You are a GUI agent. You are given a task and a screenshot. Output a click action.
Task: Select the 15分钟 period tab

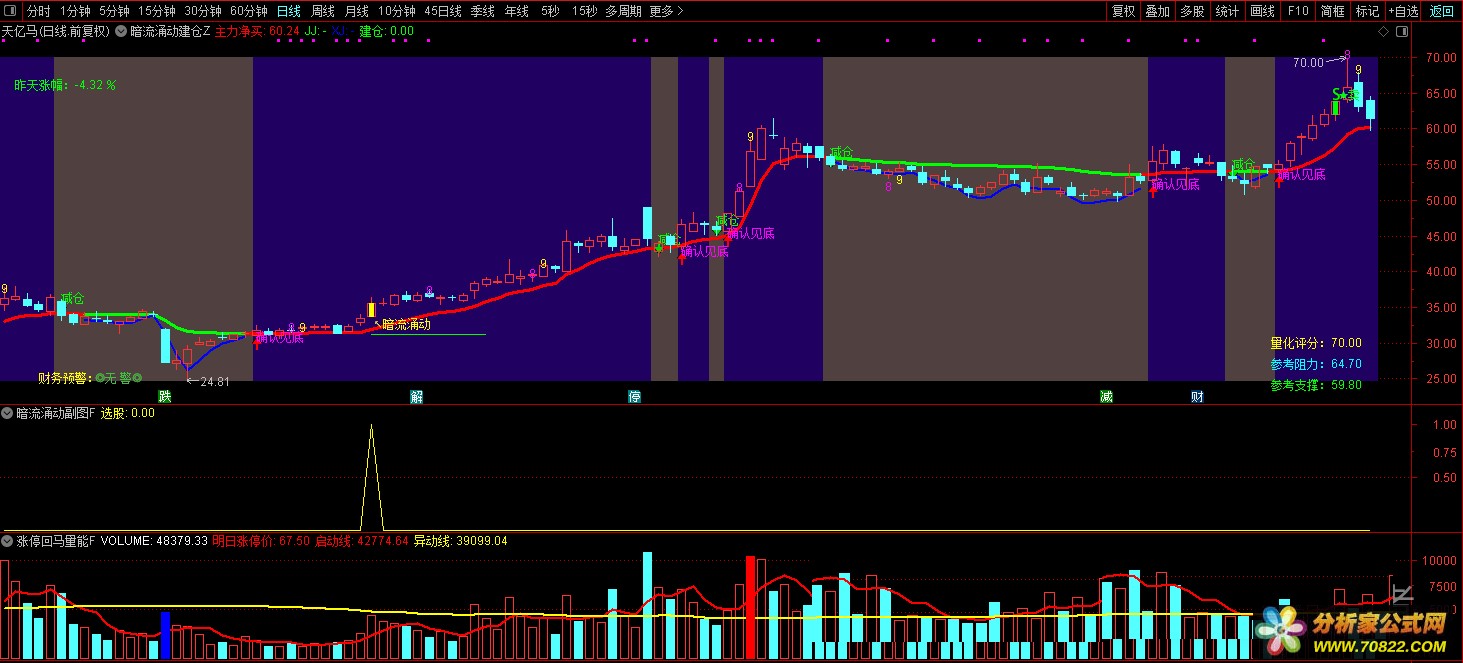156,11
